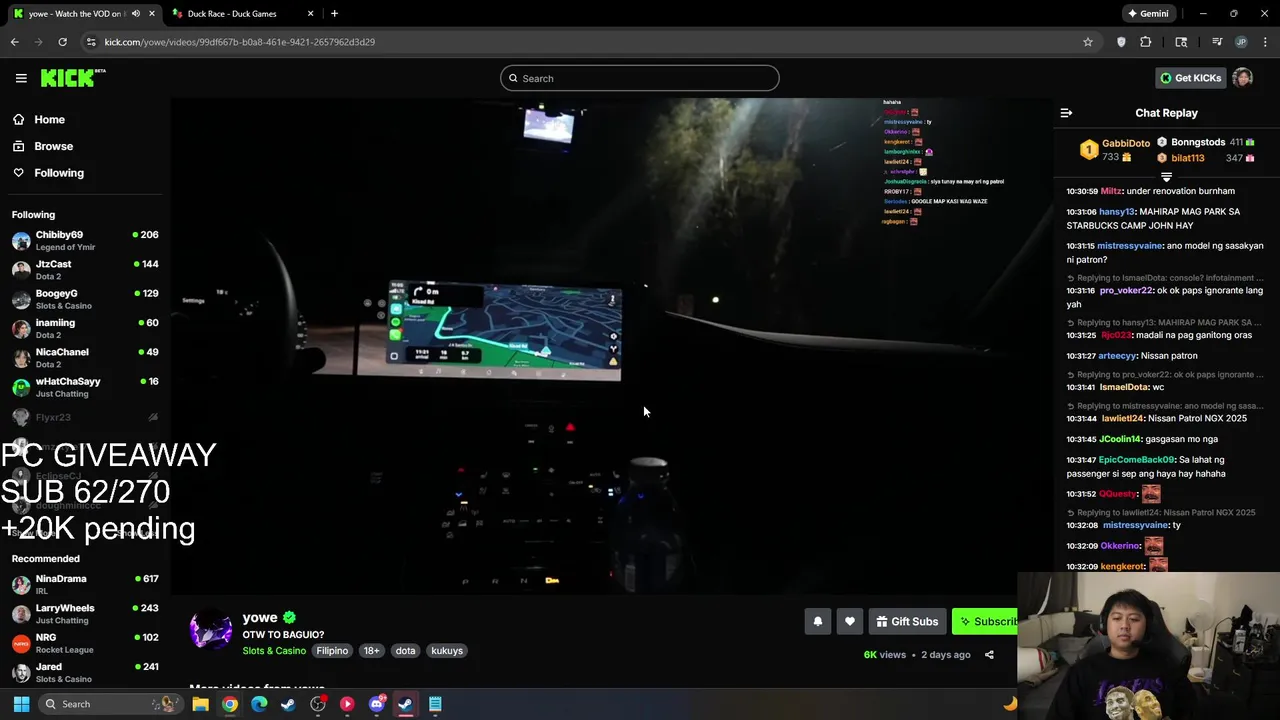Go back in browser history

coord(15,42)
